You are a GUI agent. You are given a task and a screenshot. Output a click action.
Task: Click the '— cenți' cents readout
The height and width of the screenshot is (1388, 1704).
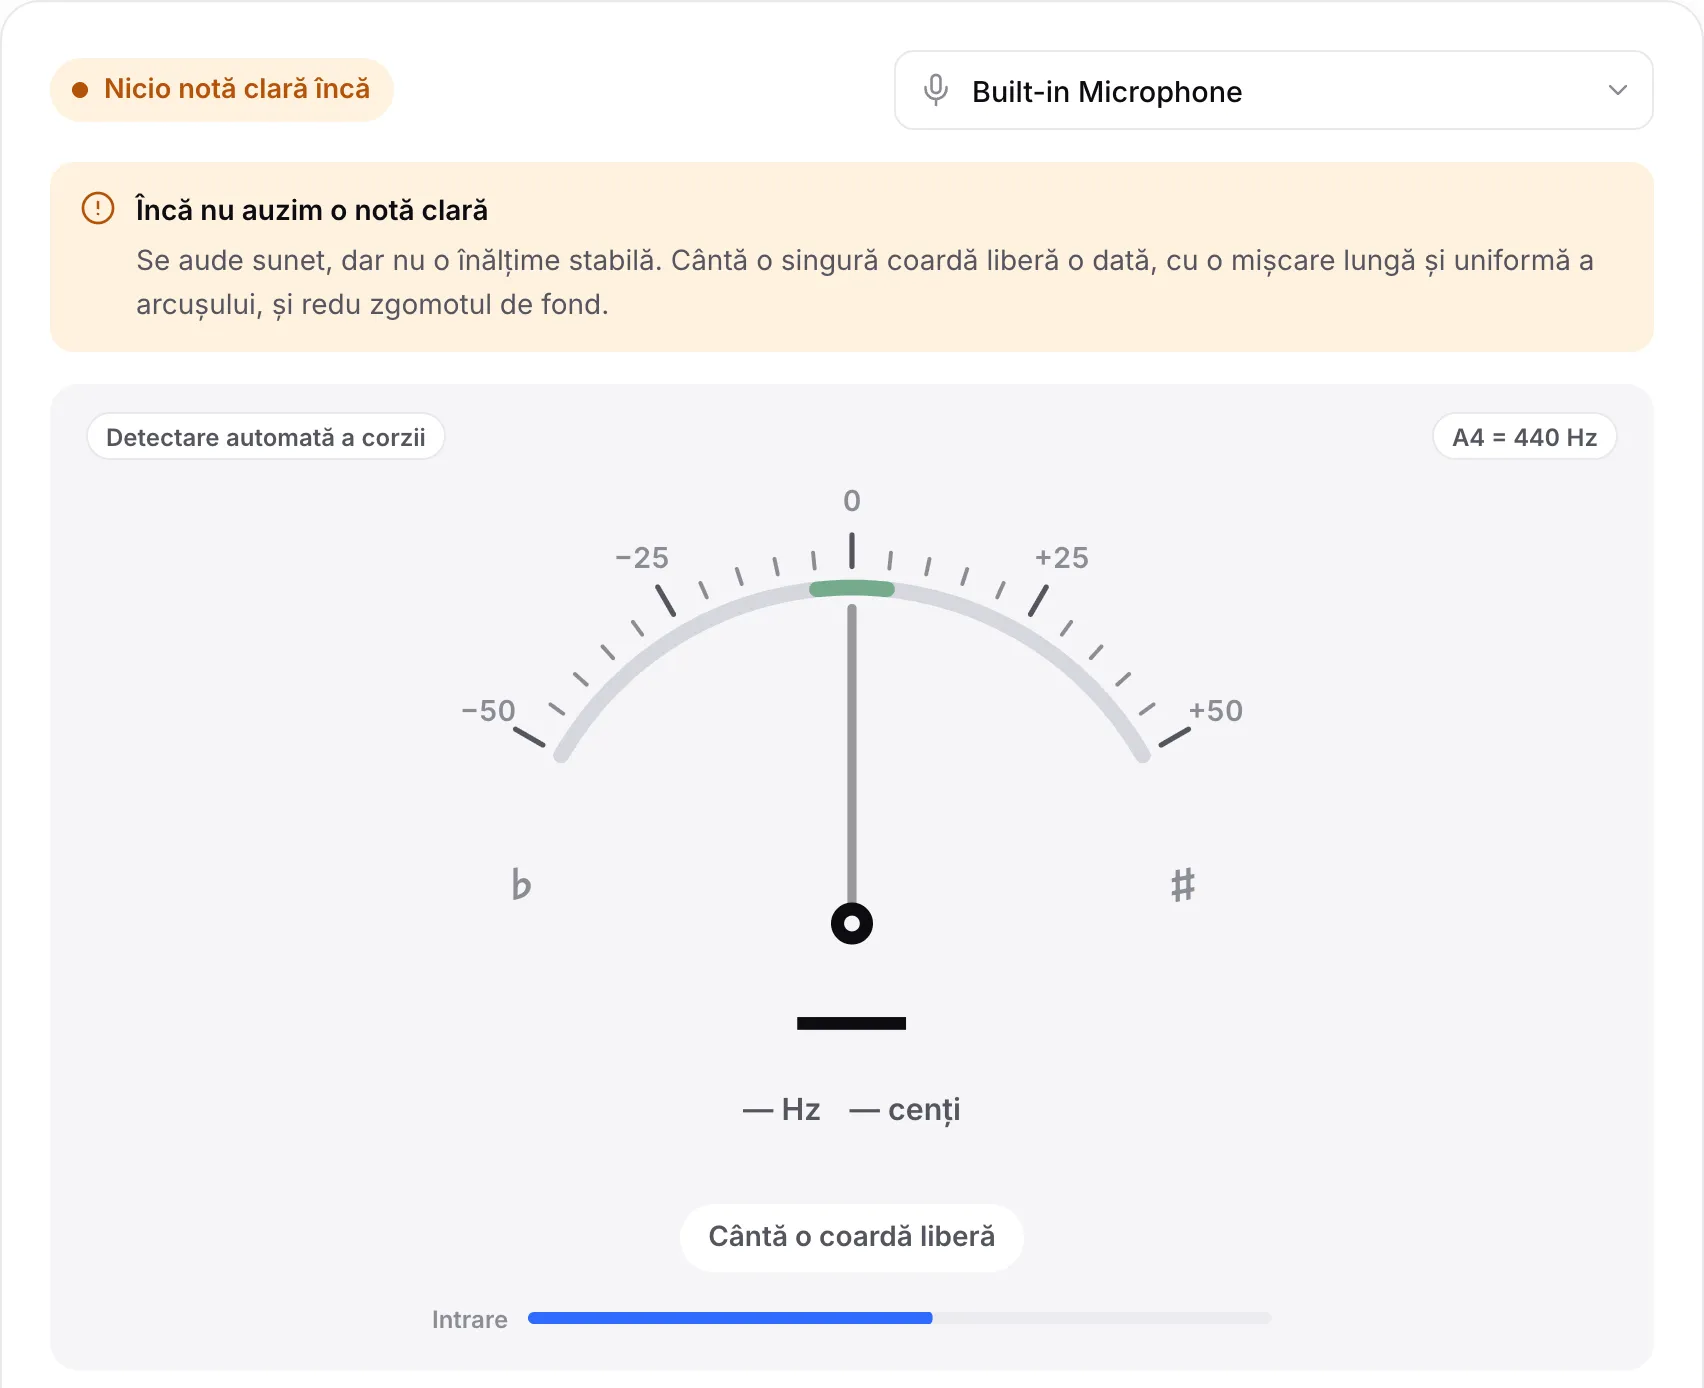tap(905, 1109)
